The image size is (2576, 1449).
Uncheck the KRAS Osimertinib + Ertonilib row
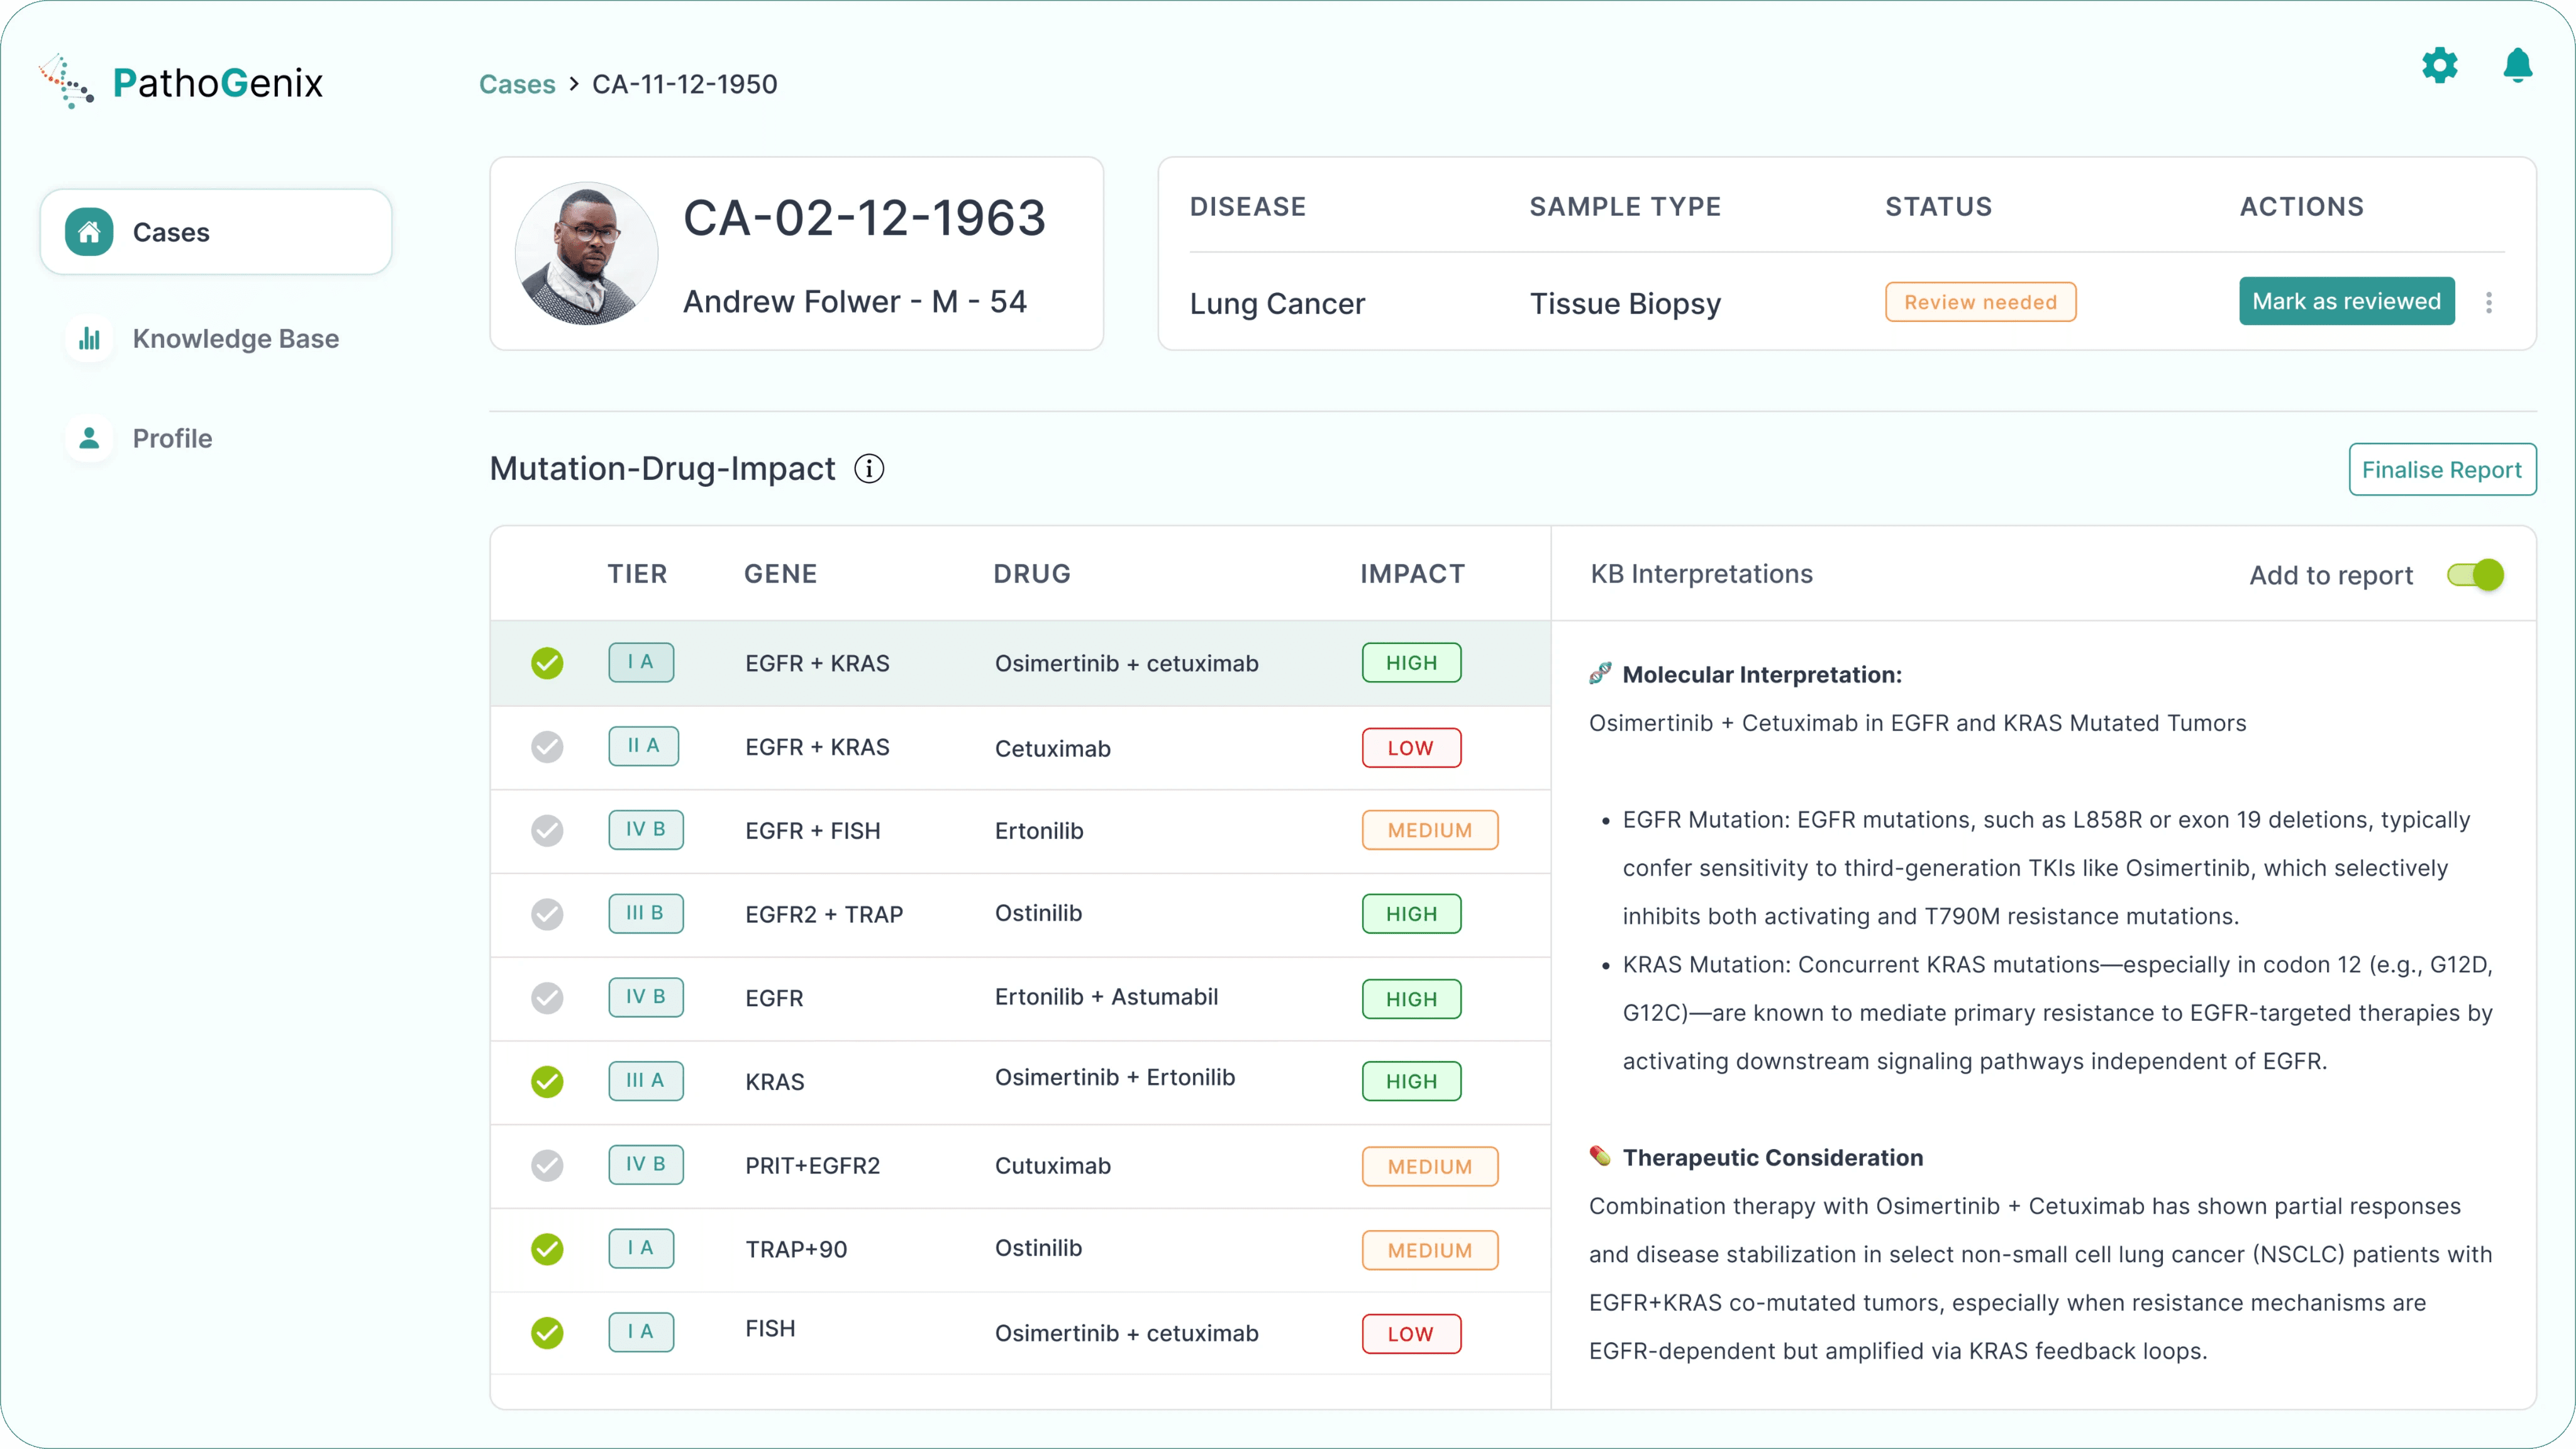[x=547, y=1081]
